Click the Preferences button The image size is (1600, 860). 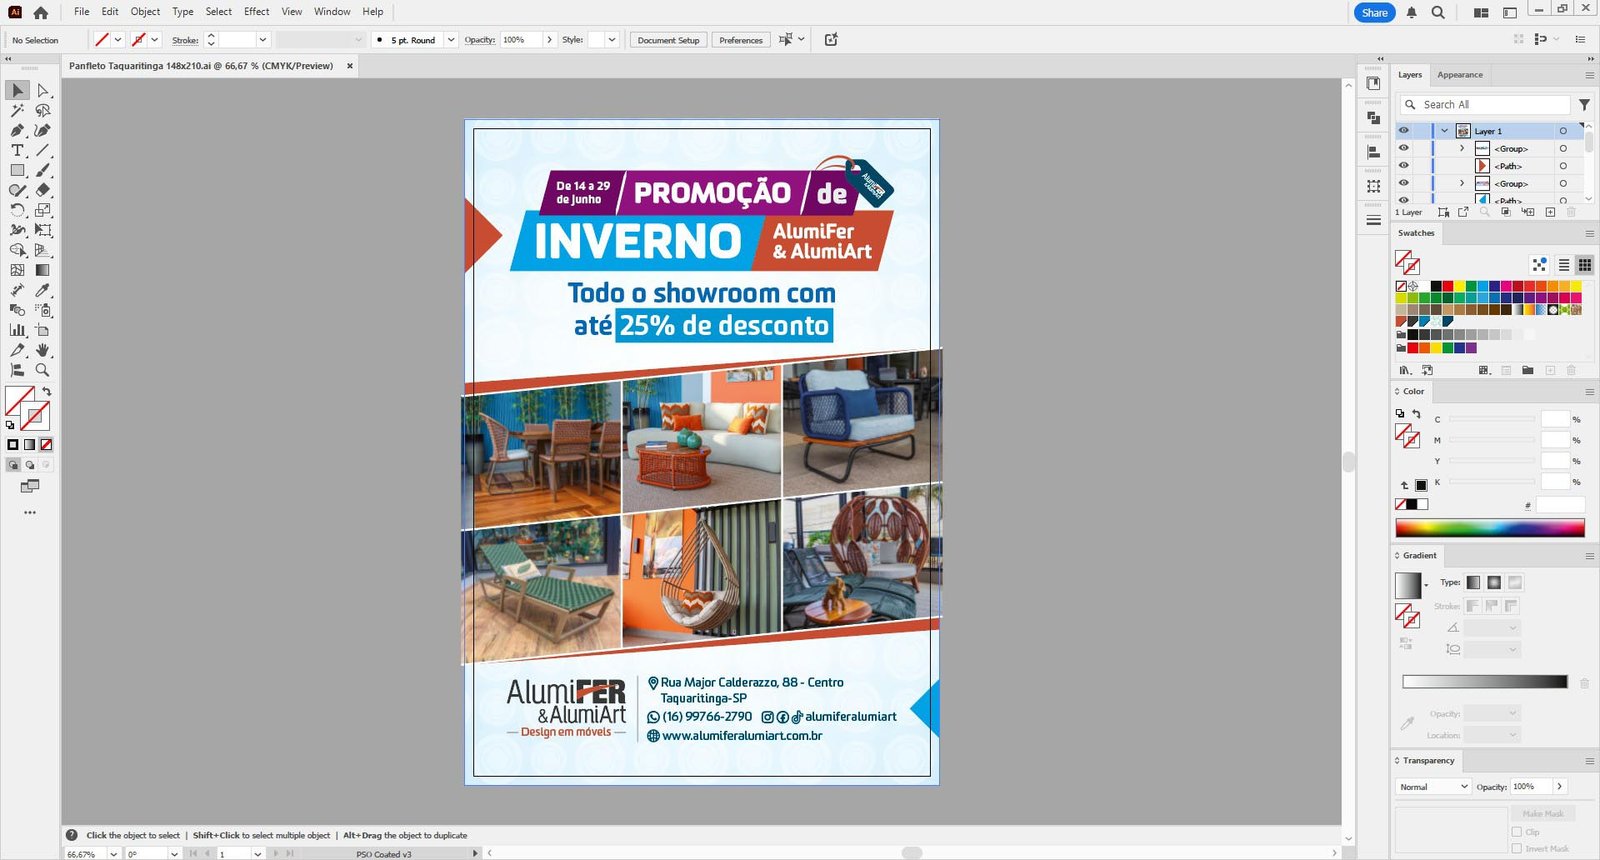[x=741, y=40]
